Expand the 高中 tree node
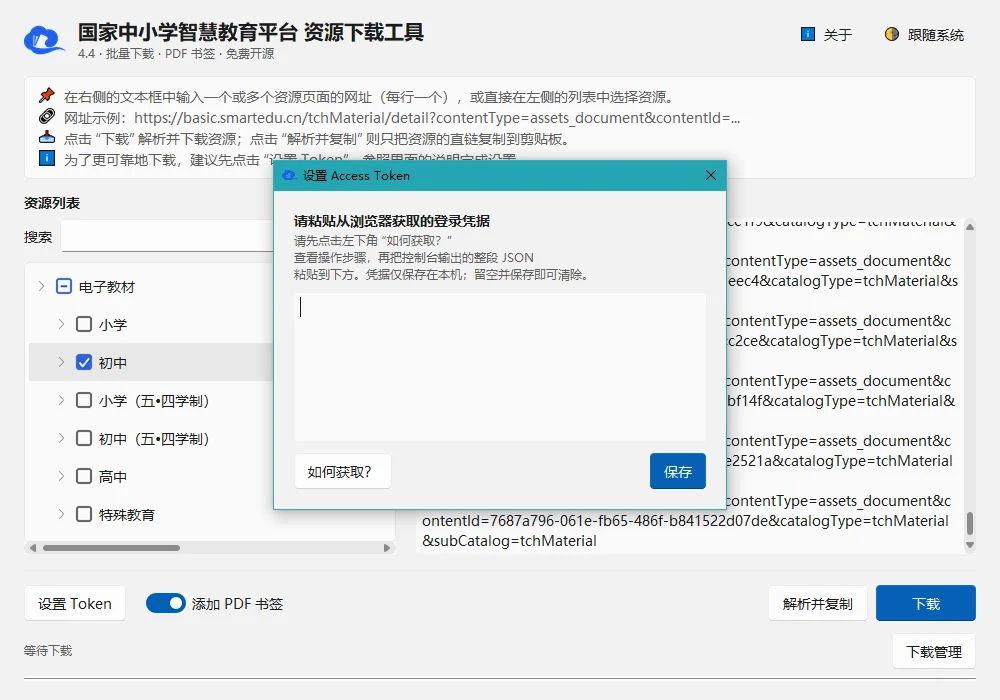This screenshot has width=1000, height=700. [61, 476]
